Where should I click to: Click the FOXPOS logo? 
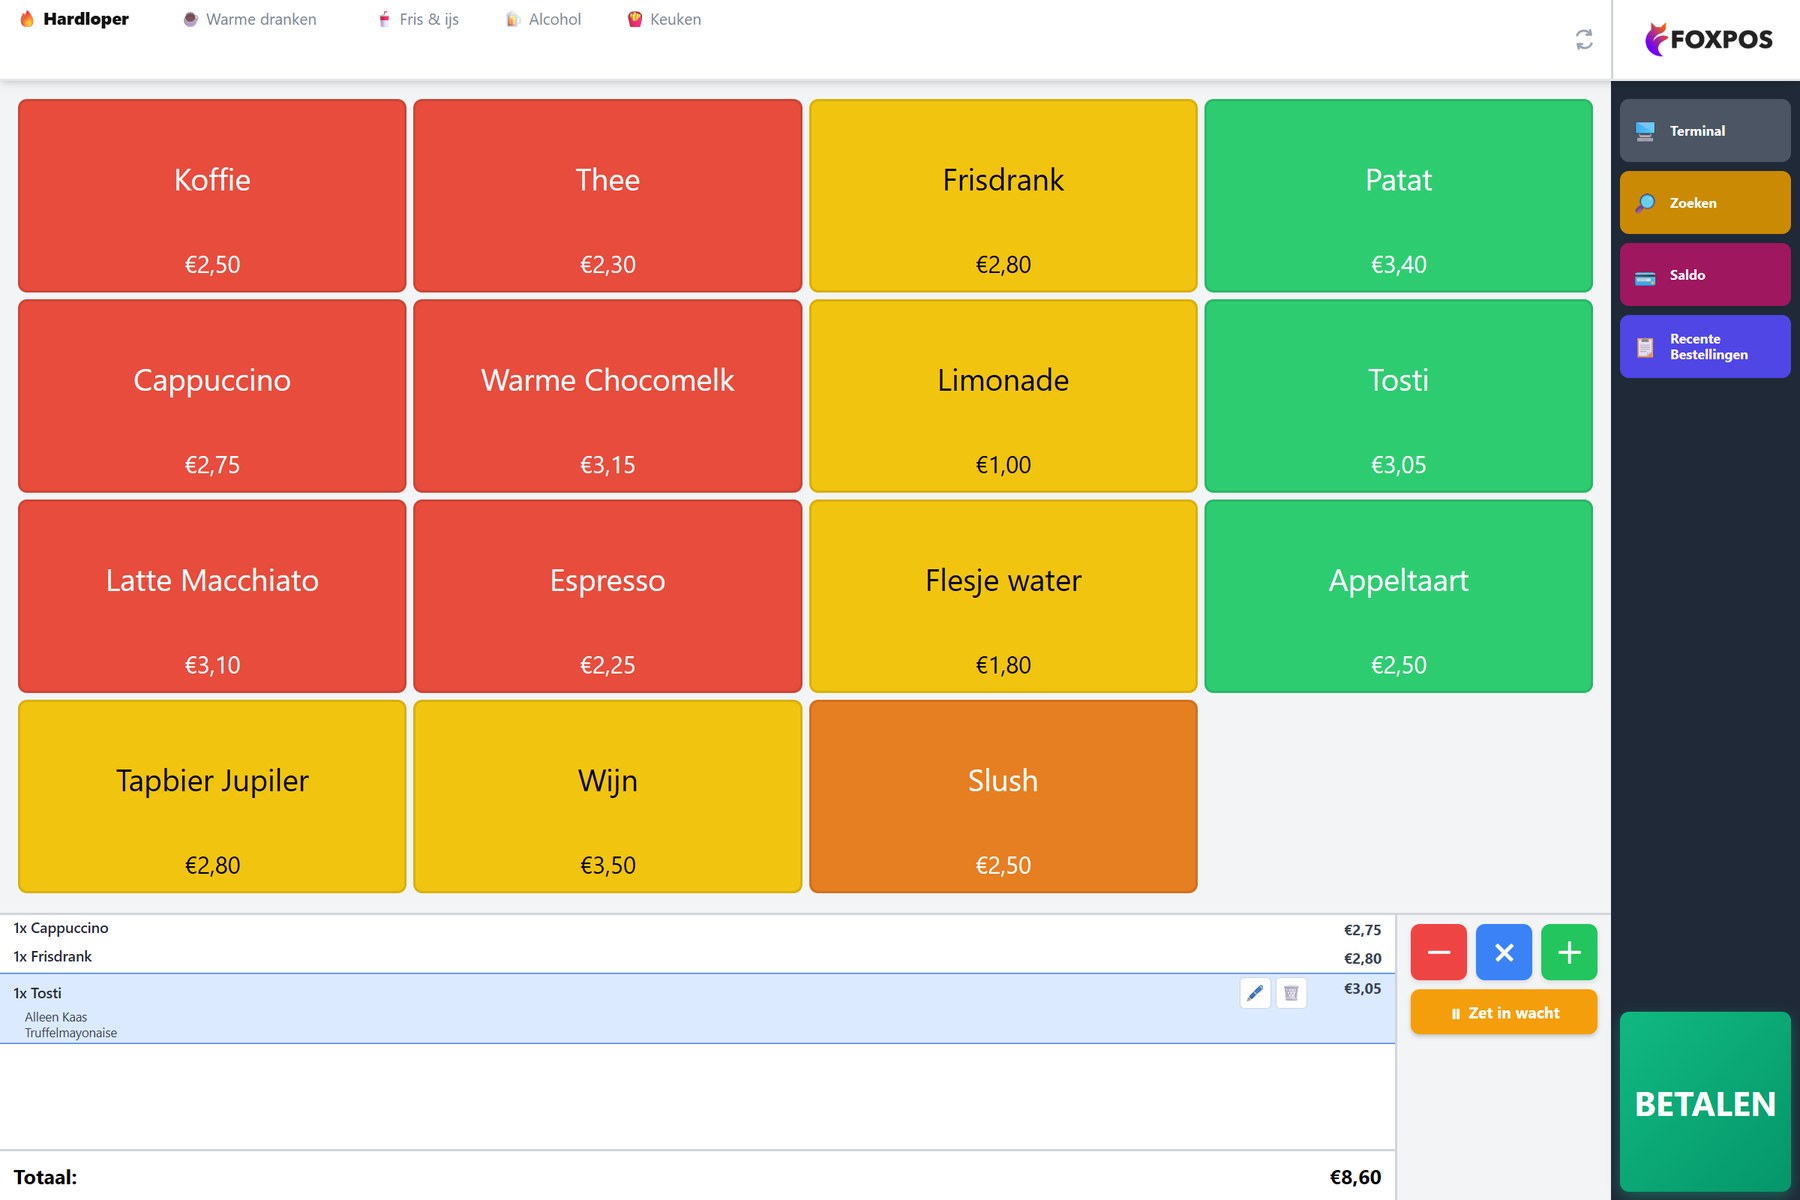1708,39
